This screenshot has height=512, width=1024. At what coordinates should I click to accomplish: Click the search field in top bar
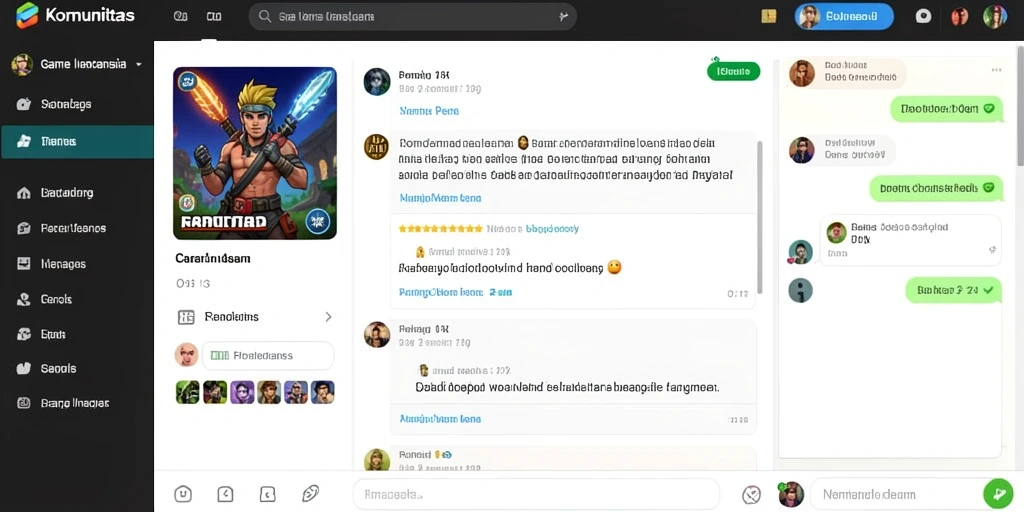412,16
